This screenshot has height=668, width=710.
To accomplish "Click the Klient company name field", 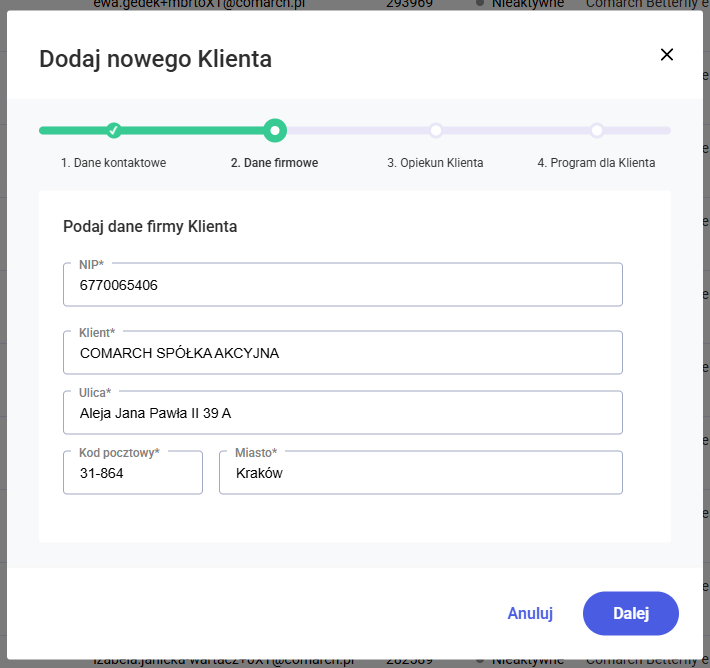I will (x=342, y=353).
